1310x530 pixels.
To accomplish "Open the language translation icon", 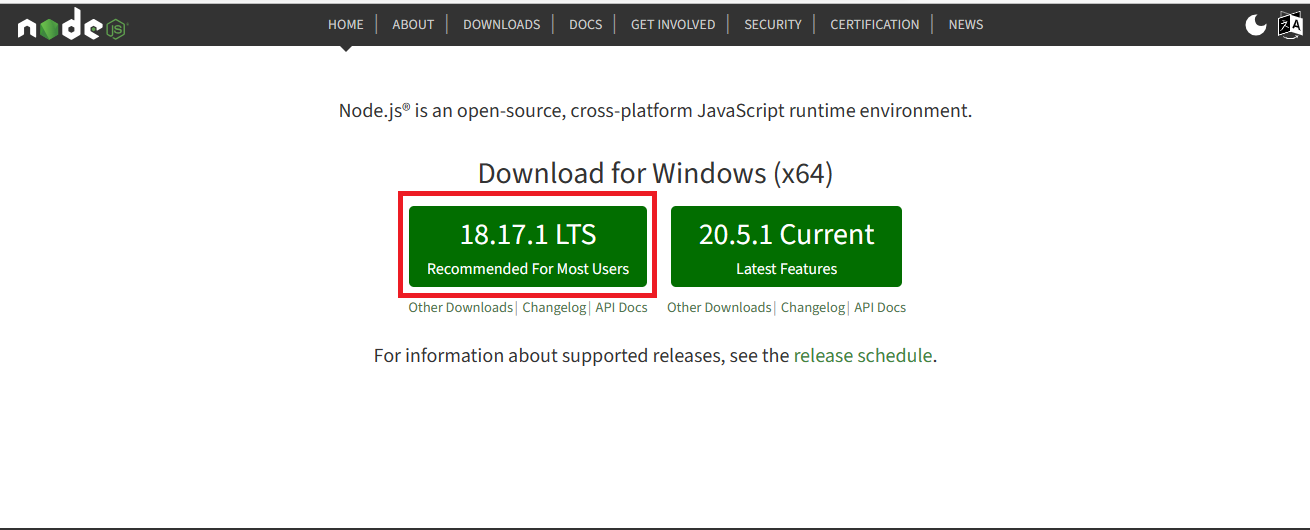I will click(1290, 25).
